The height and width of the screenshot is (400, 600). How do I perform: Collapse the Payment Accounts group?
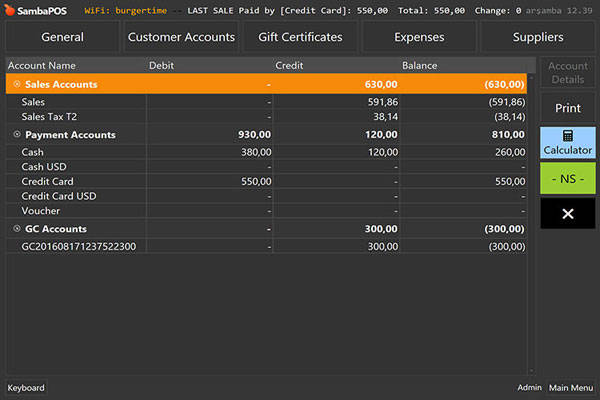pos(17,135)
